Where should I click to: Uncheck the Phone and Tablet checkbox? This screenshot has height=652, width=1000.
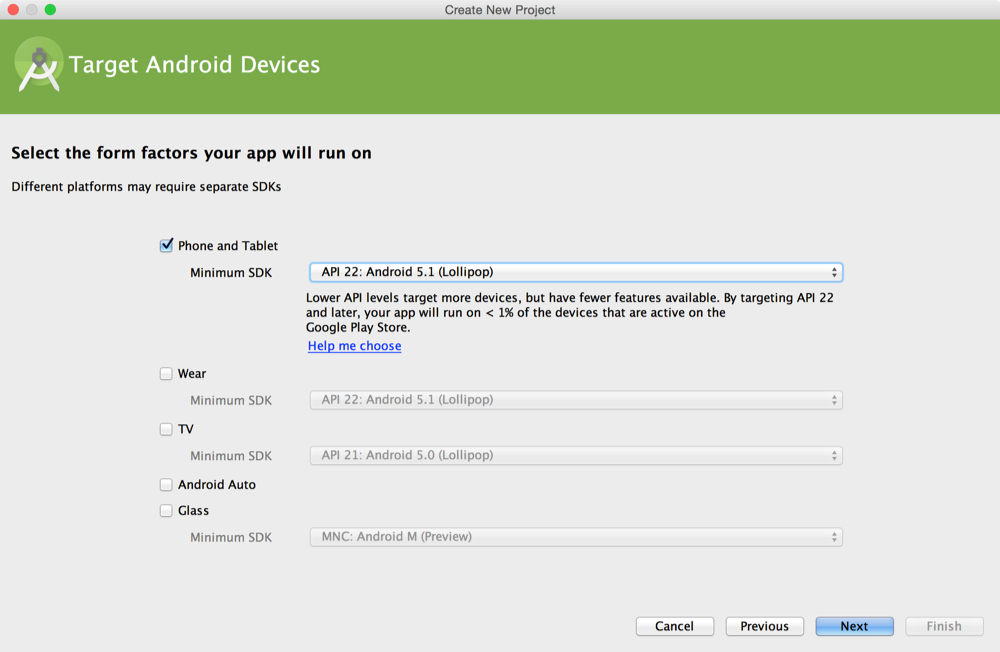click(166, 246)
